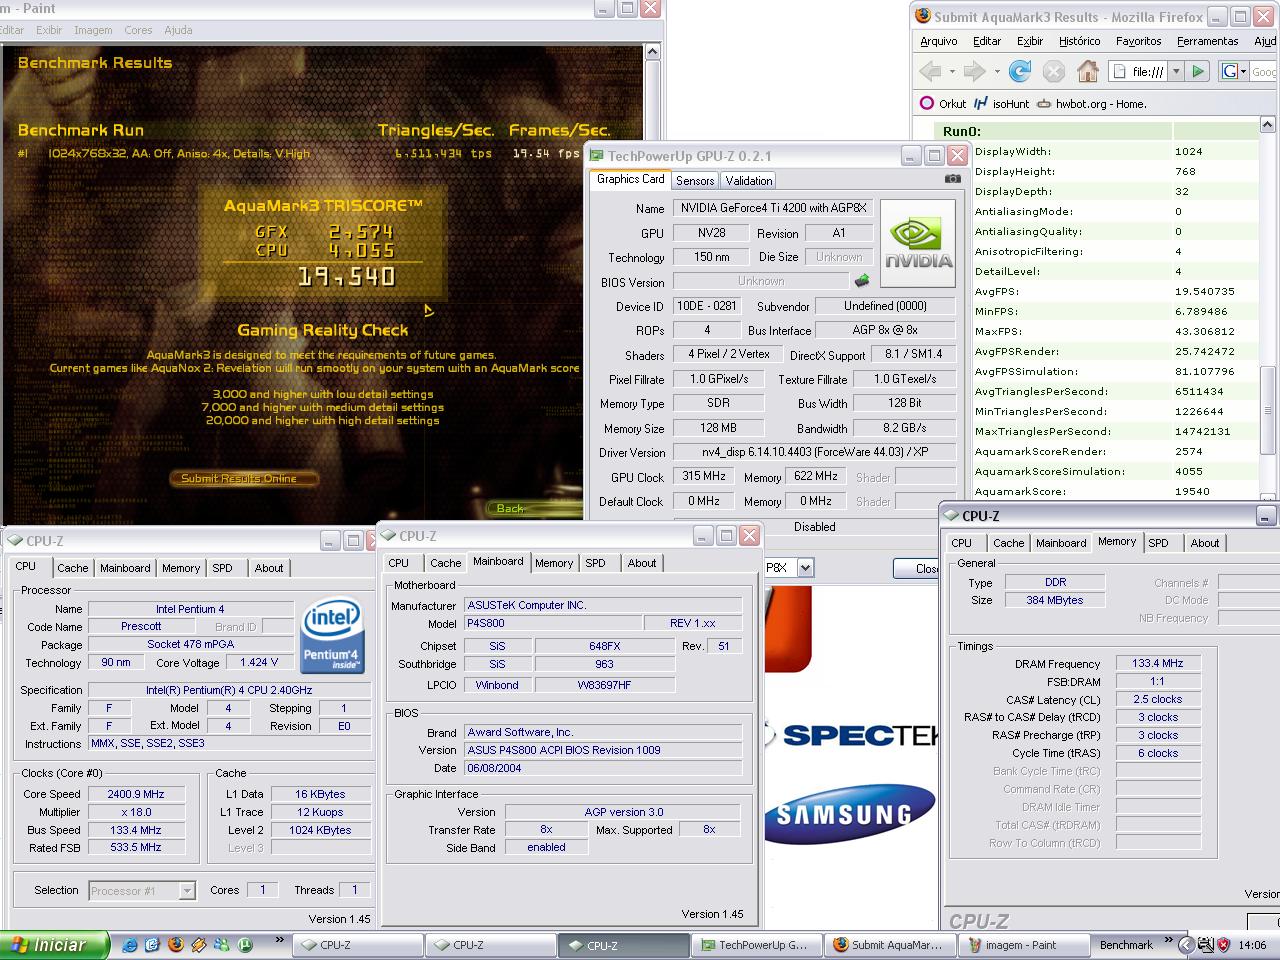Open the Orkut bookmark

point(943,103)
